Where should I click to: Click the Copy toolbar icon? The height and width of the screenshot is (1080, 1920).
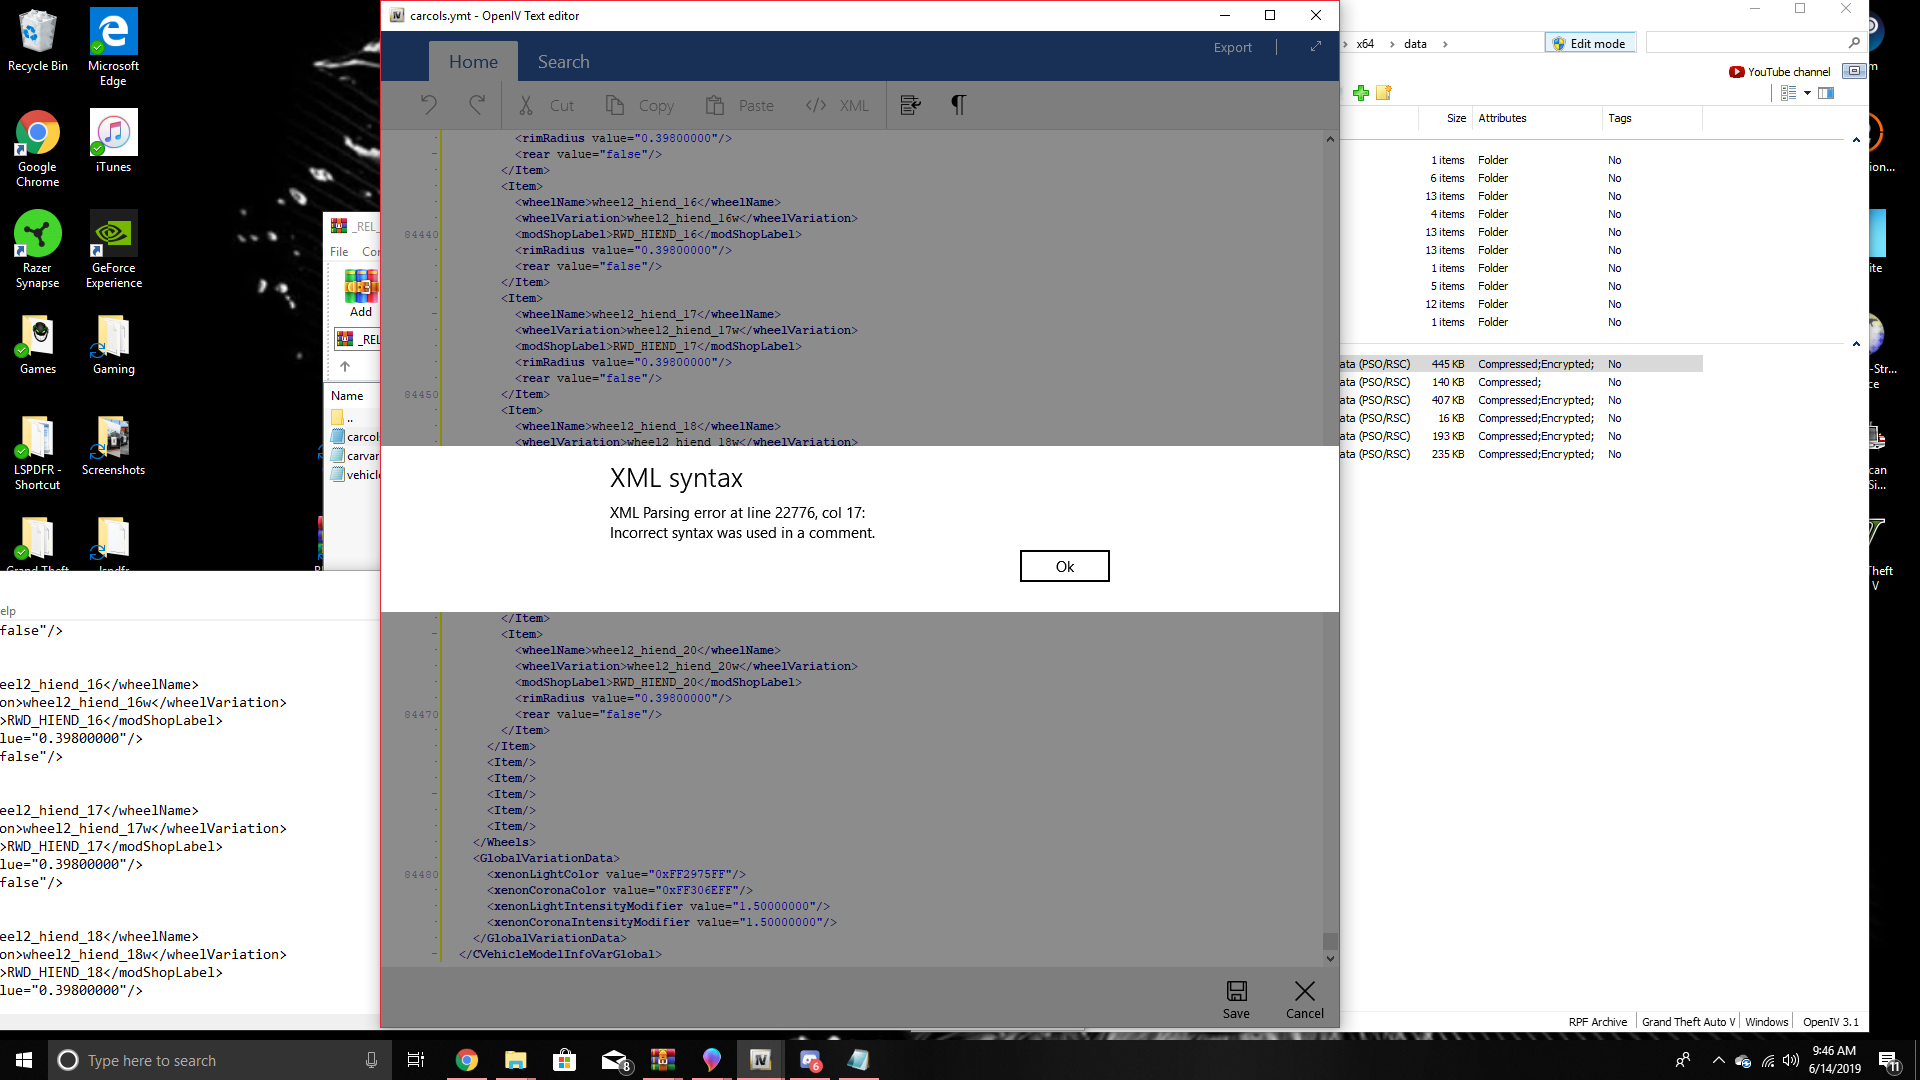(x=615, y=105)
